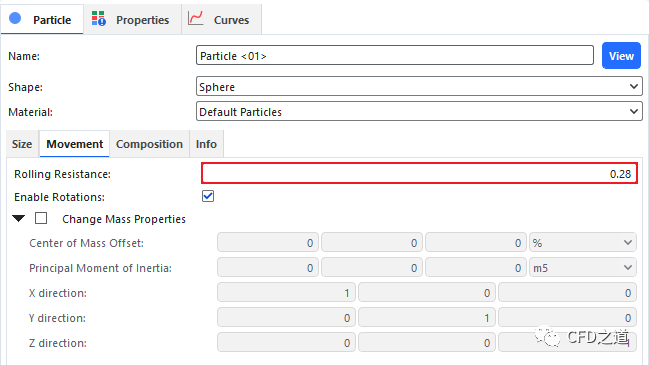The image size is (649, 365).
Task: Click the blue Particle circle icon
Action: 15,18
